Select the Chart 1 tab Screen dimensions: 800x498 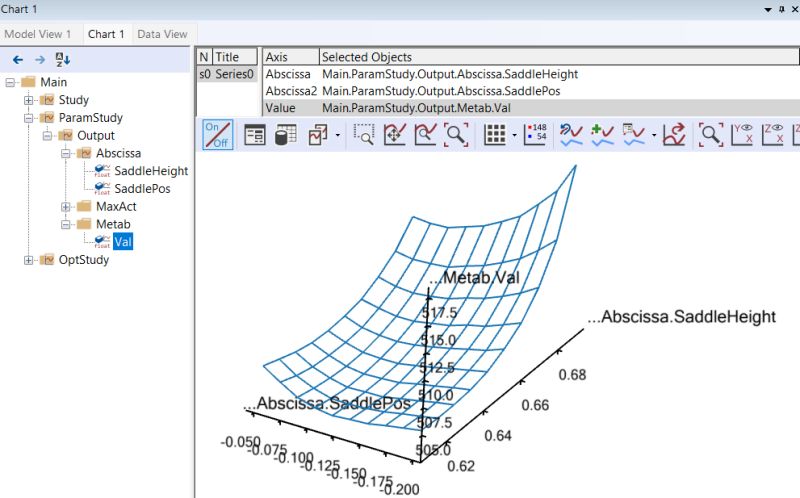click(106, 34)
